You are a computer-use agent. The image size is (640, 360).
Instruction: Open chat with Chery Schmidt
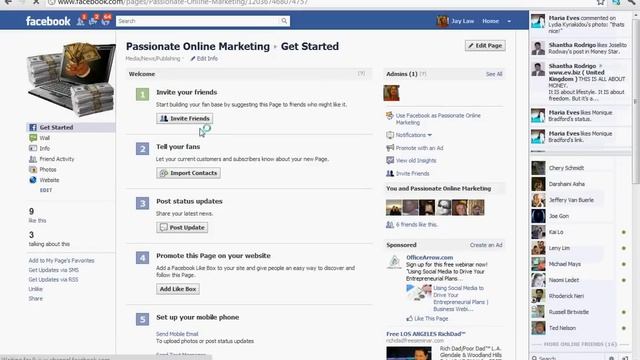(580, 168)
